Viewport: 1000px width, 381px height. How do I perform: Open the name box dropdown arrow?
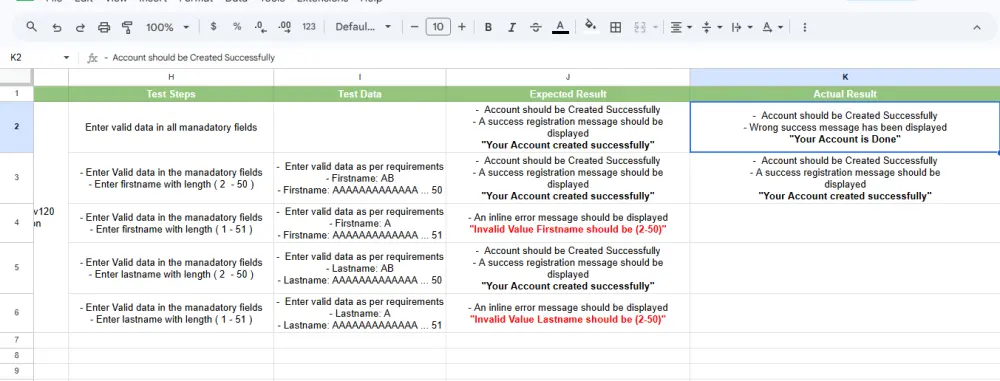coord(66,57)
